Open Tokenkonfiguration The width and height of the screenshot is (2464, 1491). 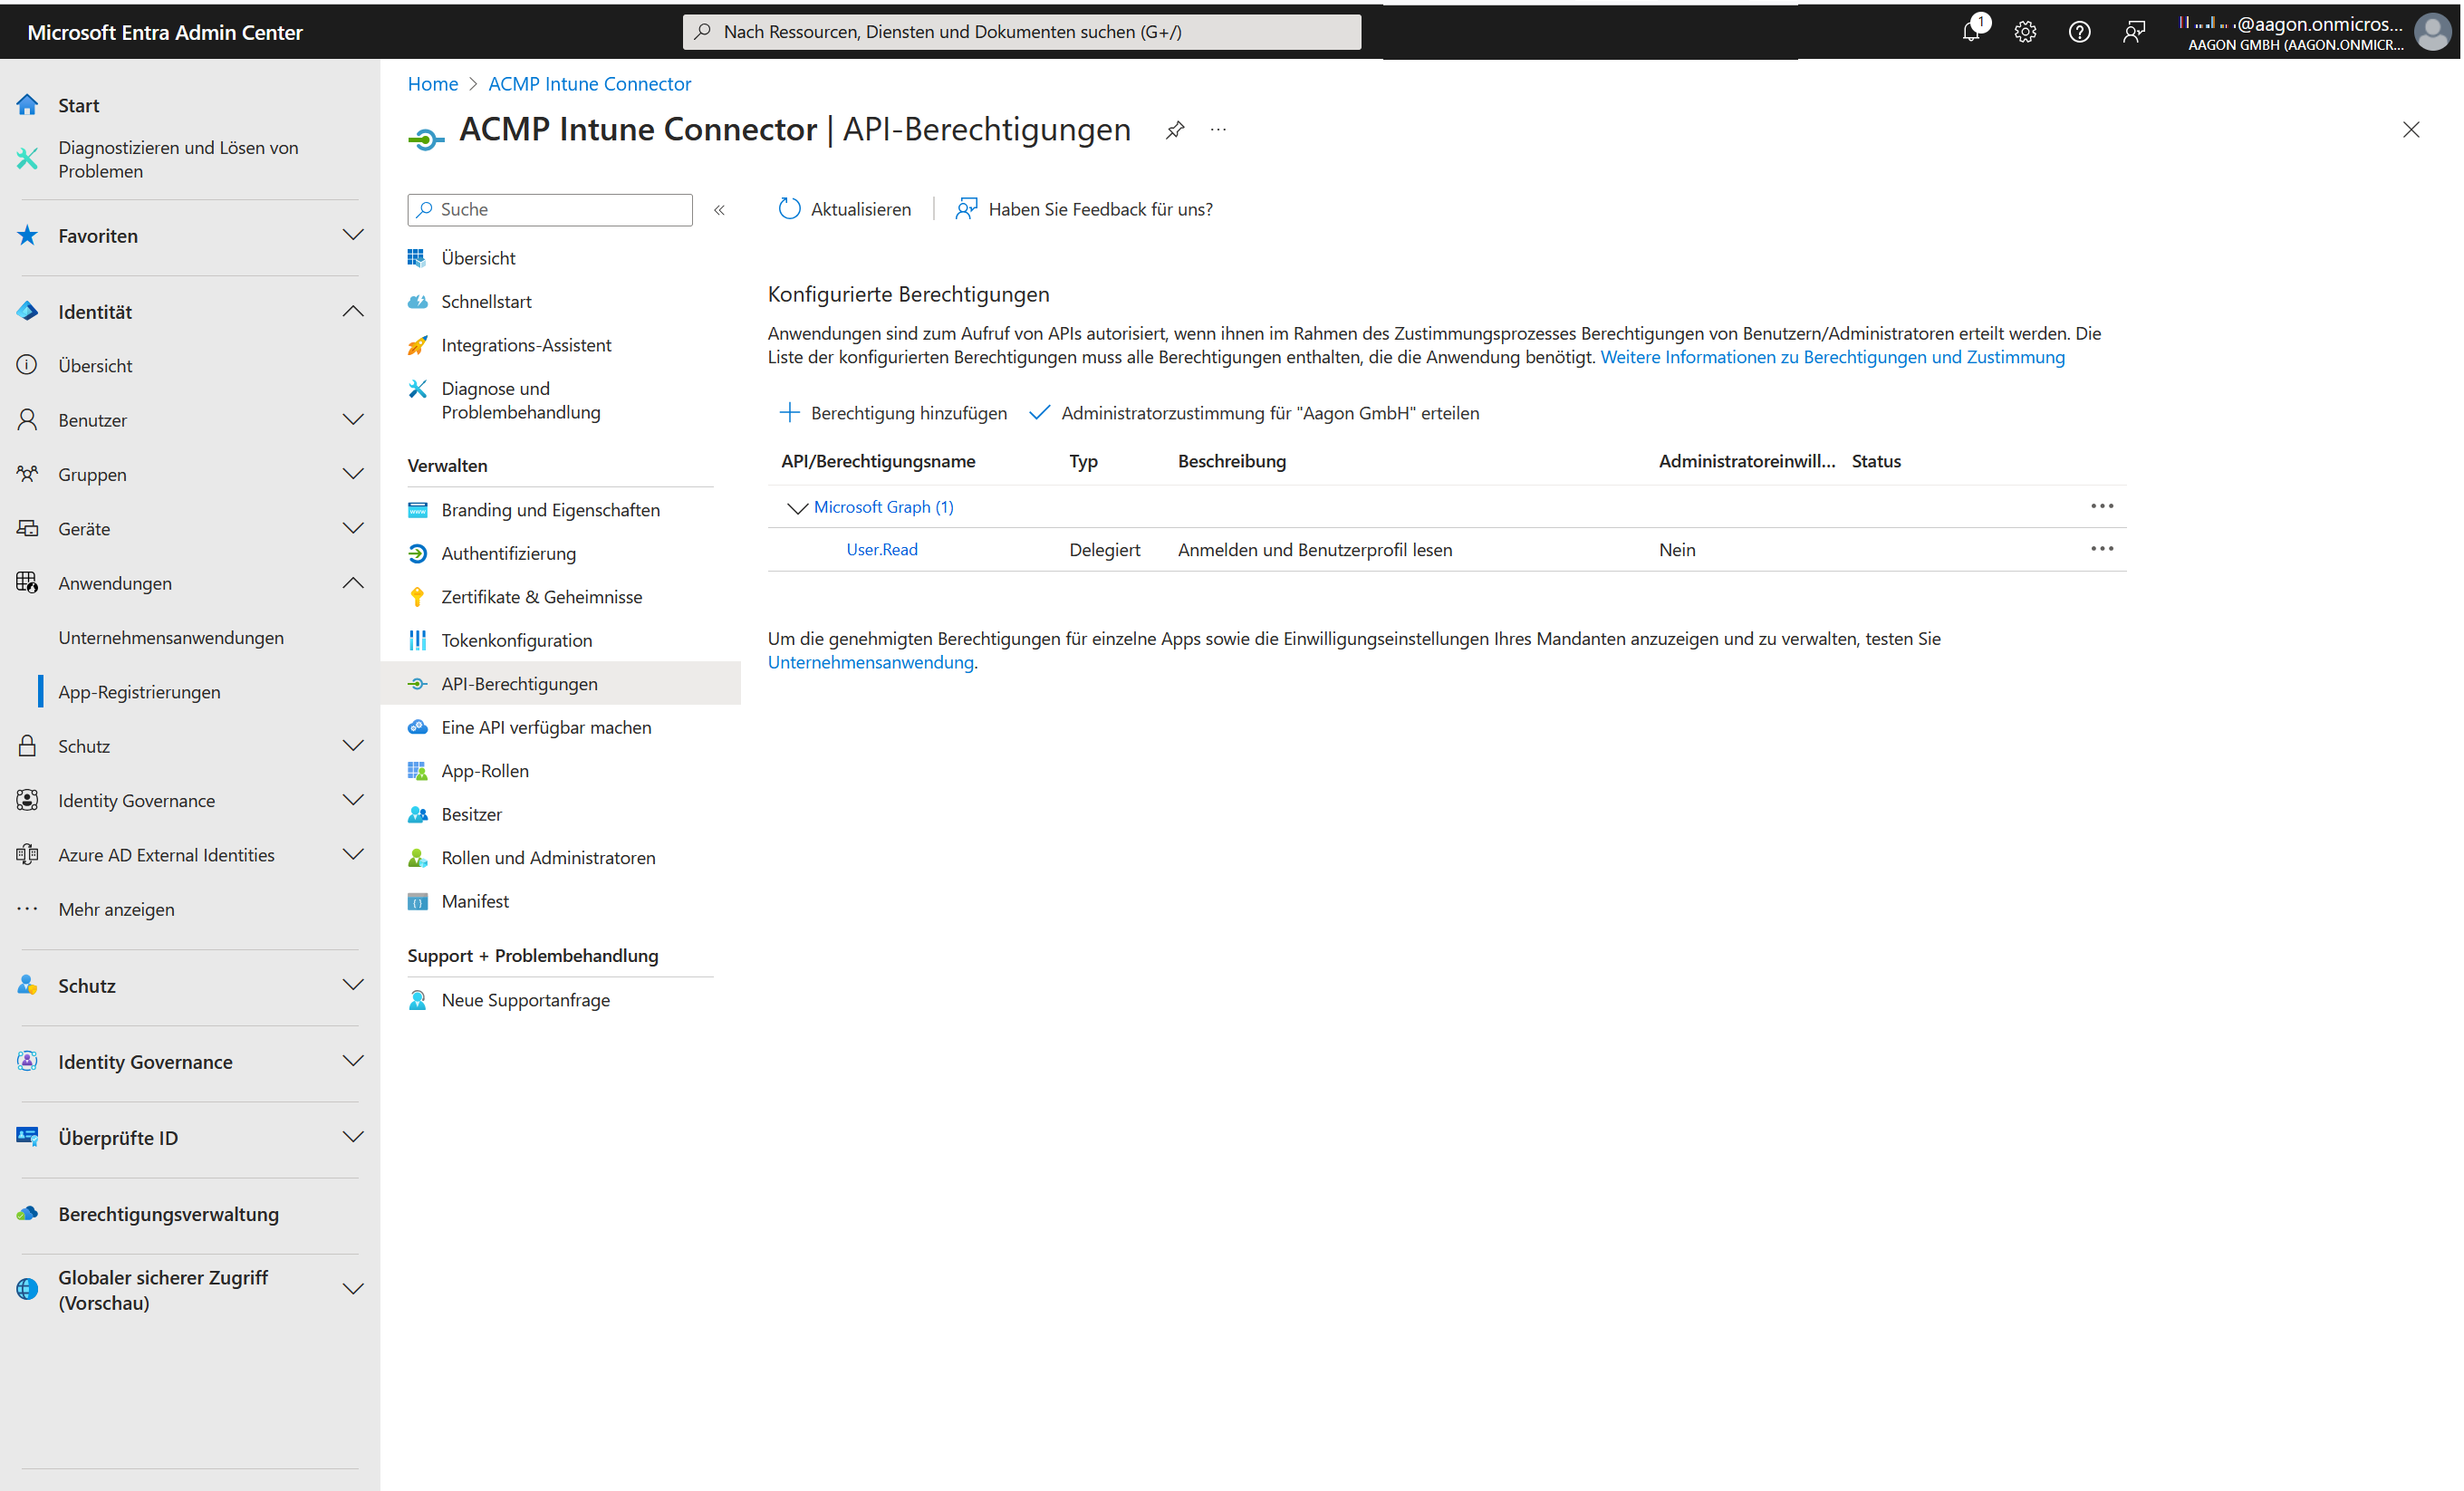click(x=516, y=641)
